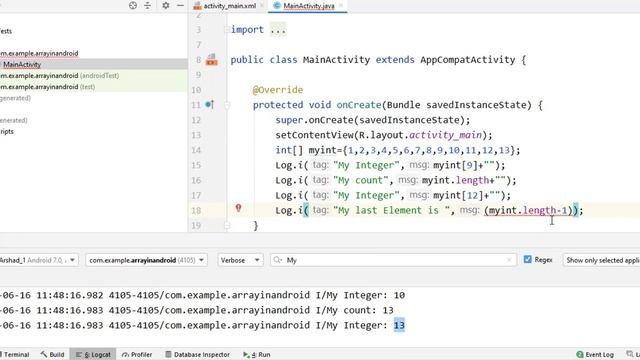Select com.example.arrayinandroid (test) package
The height and width of the screenshot is (360, 640).
(x=47, y=87)
